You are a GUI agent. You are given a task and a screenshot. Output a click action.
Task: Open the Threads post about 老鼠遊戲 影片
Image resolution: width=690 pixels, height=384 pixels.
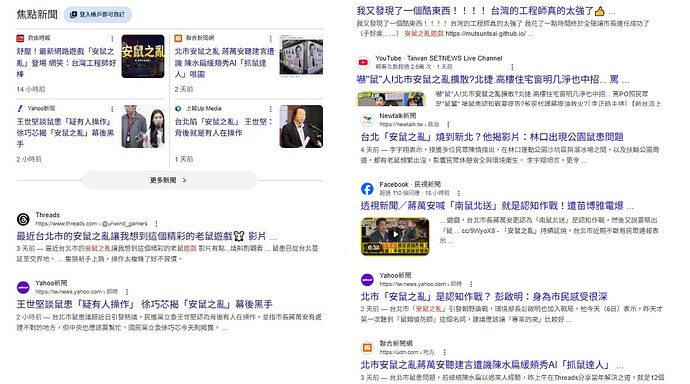click(x=141, y=236)
